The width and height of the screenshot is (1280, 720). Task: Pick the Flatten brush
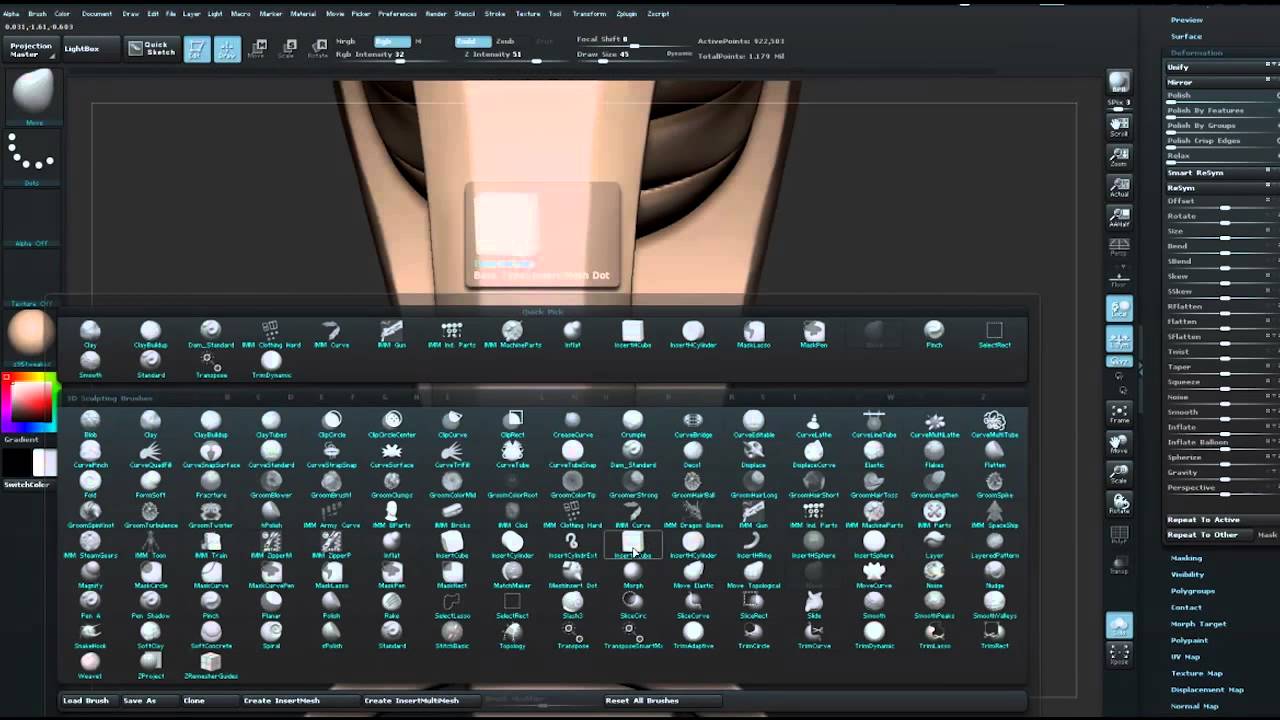point(994,454)
